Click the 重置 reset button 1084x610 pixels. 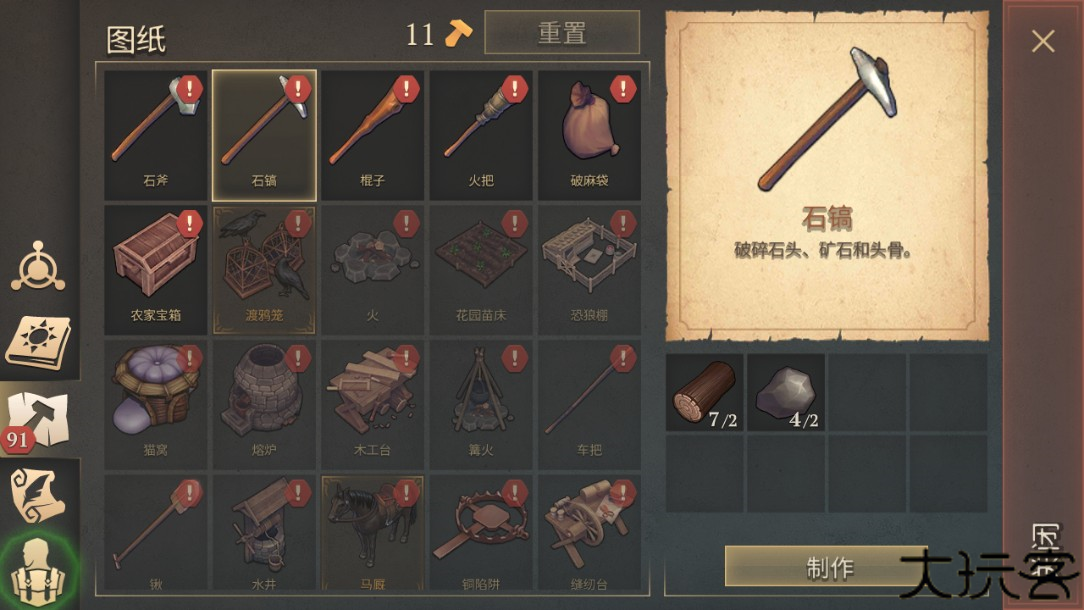[x=562, y=33]
